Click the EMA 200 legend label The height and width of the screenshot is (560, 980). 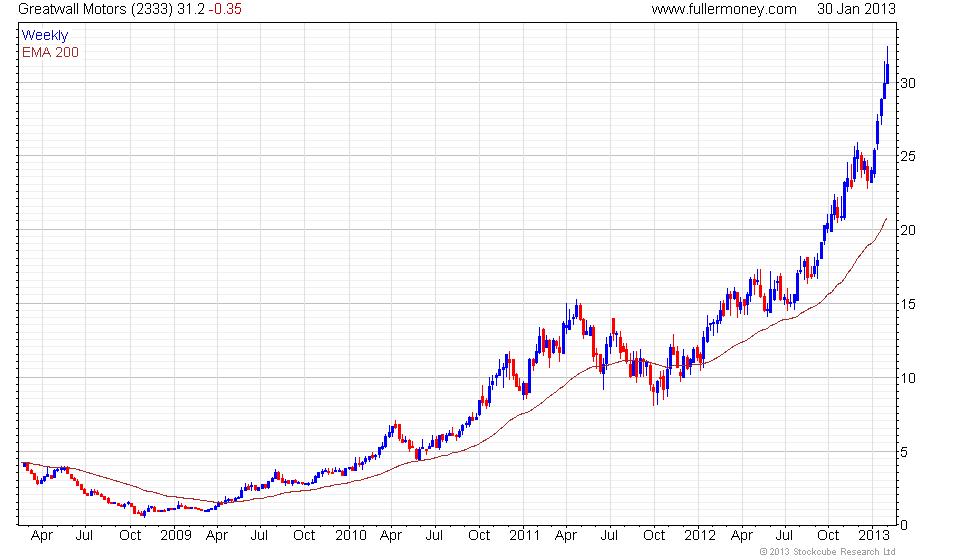point(50,52)
